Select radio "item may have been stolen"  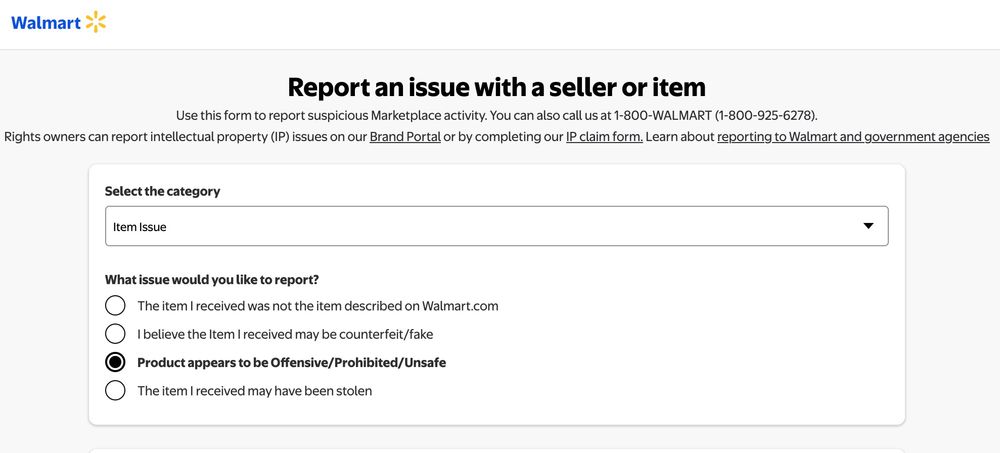pyautogui.click(x=115, y=391)
